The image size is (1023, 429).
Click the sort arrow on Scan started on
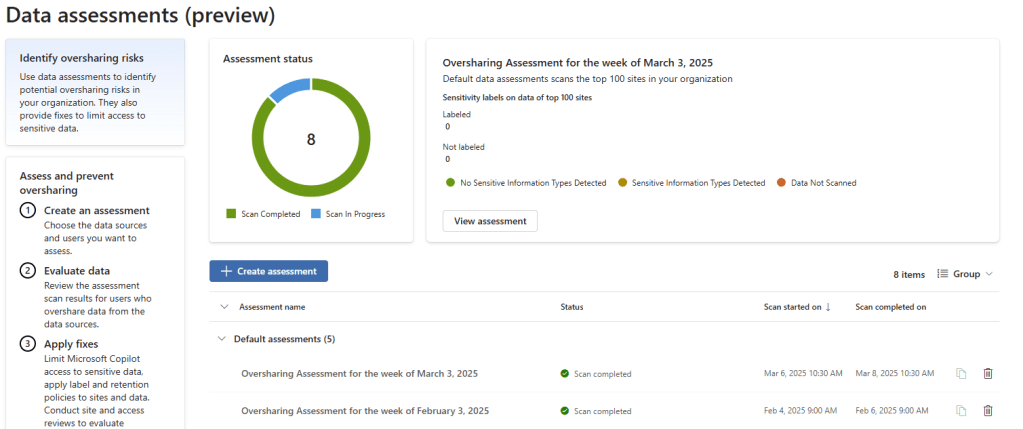(x=828, y=307)
